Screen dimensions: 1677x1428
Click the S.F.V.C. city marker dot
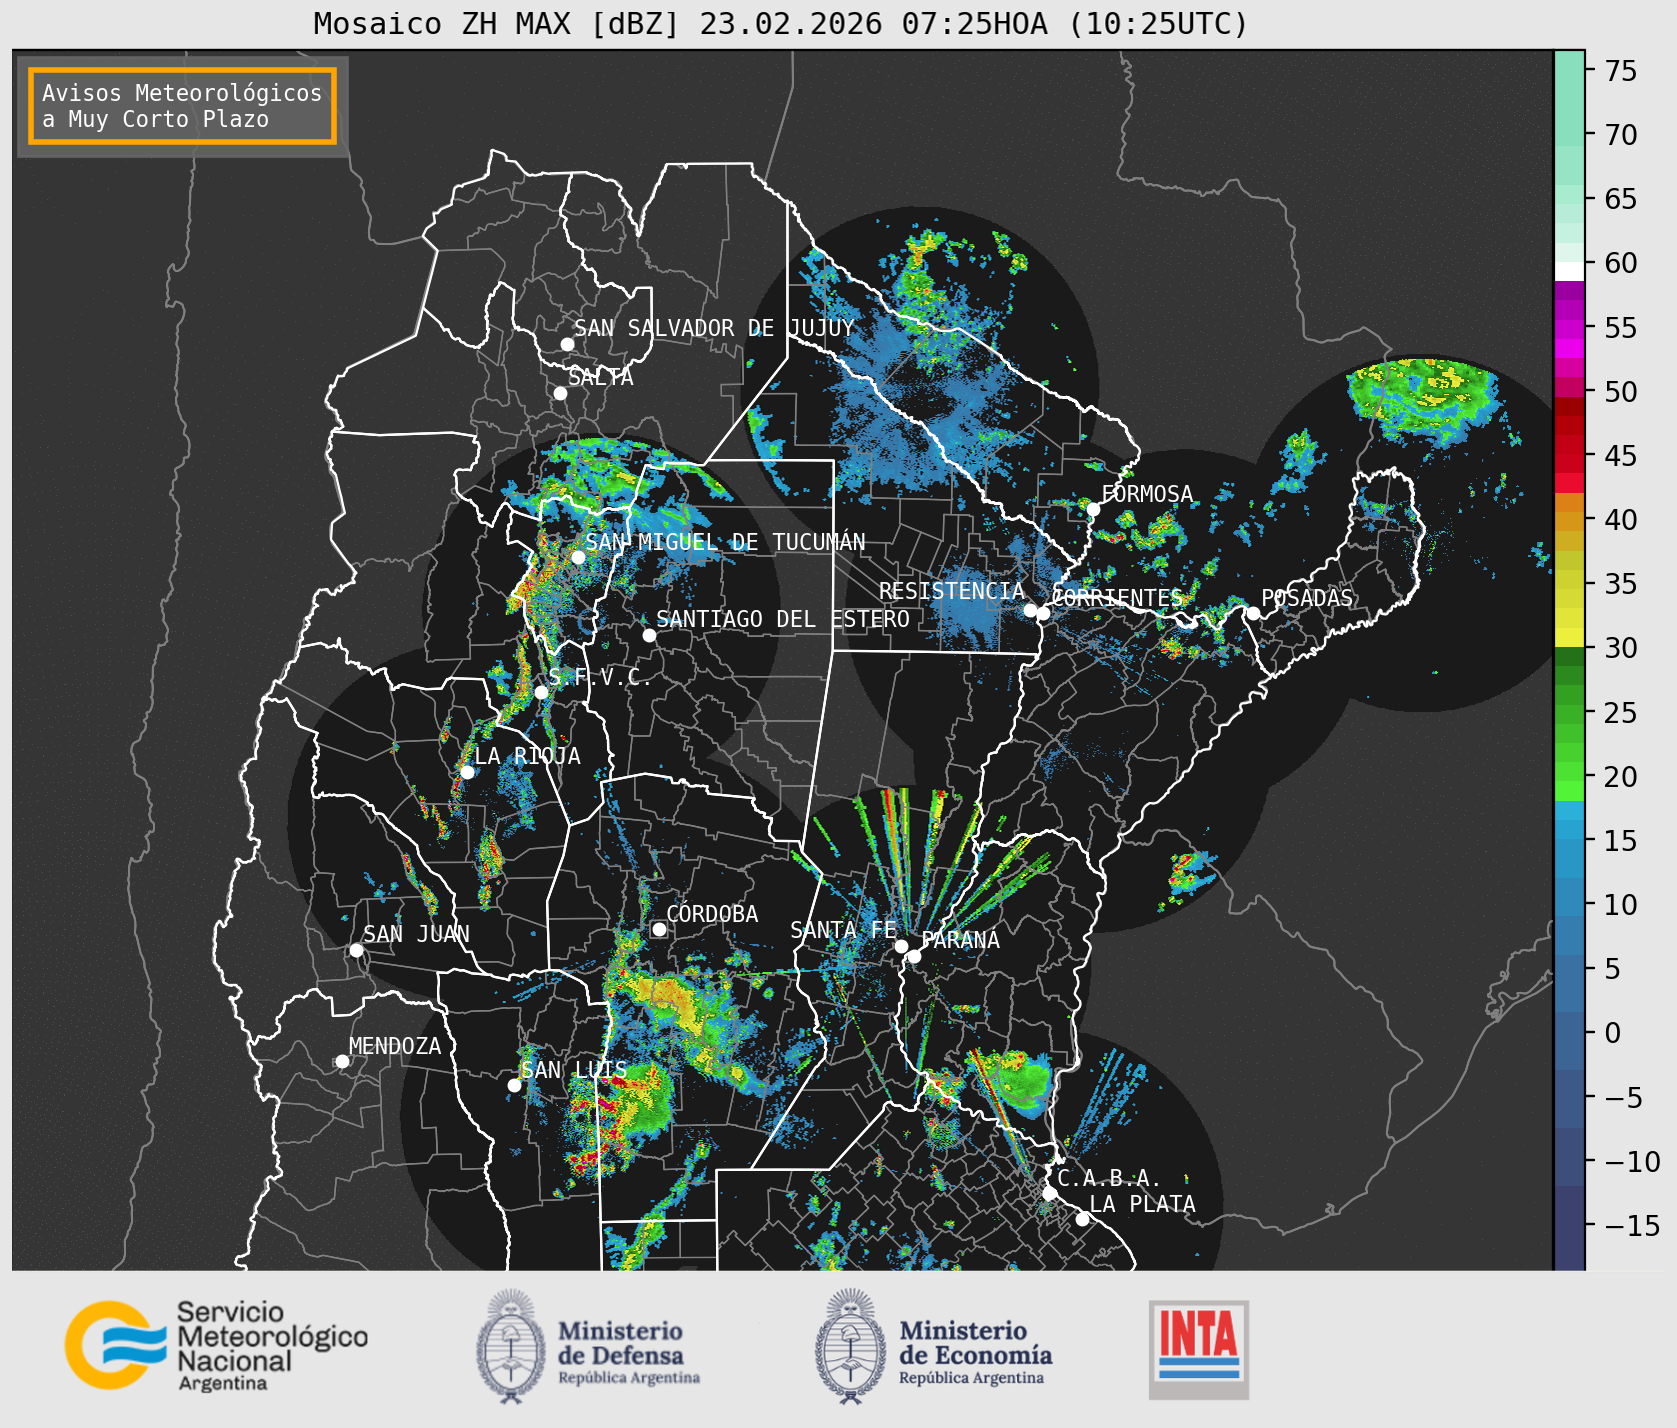point(541,692)
